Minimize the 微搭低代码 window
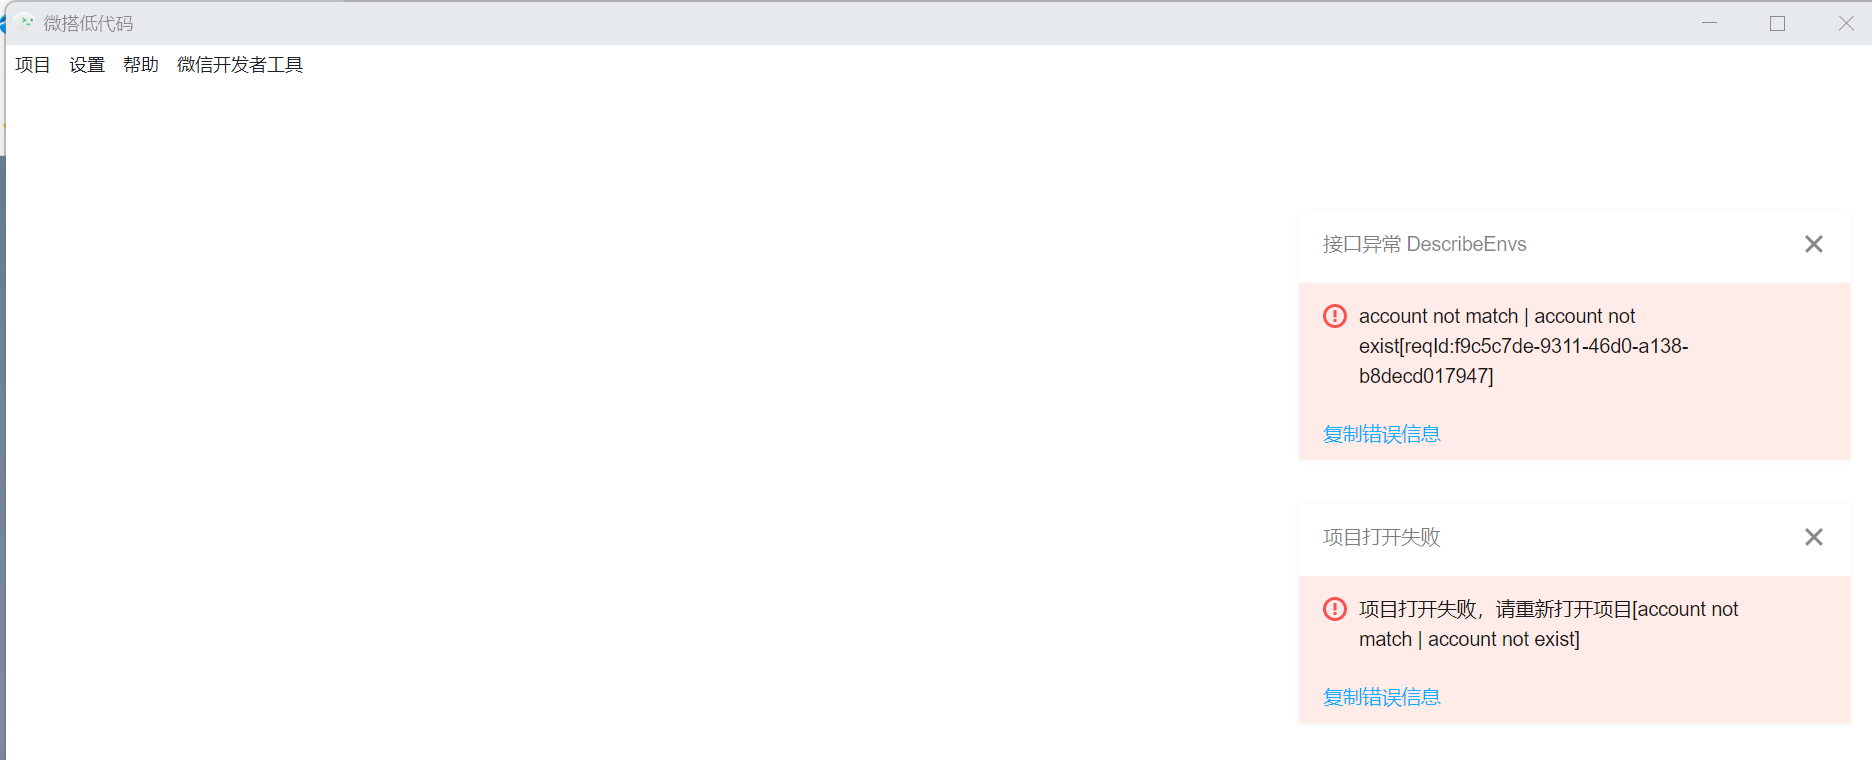 pos(1710,23)
